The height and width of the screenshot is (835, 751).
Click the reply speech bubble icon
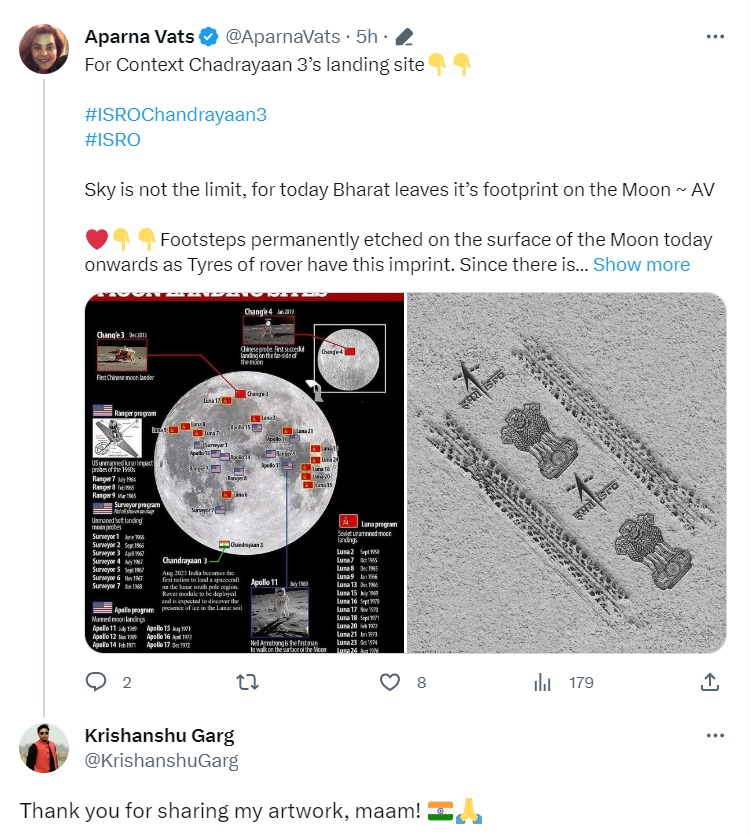point(96,682)
